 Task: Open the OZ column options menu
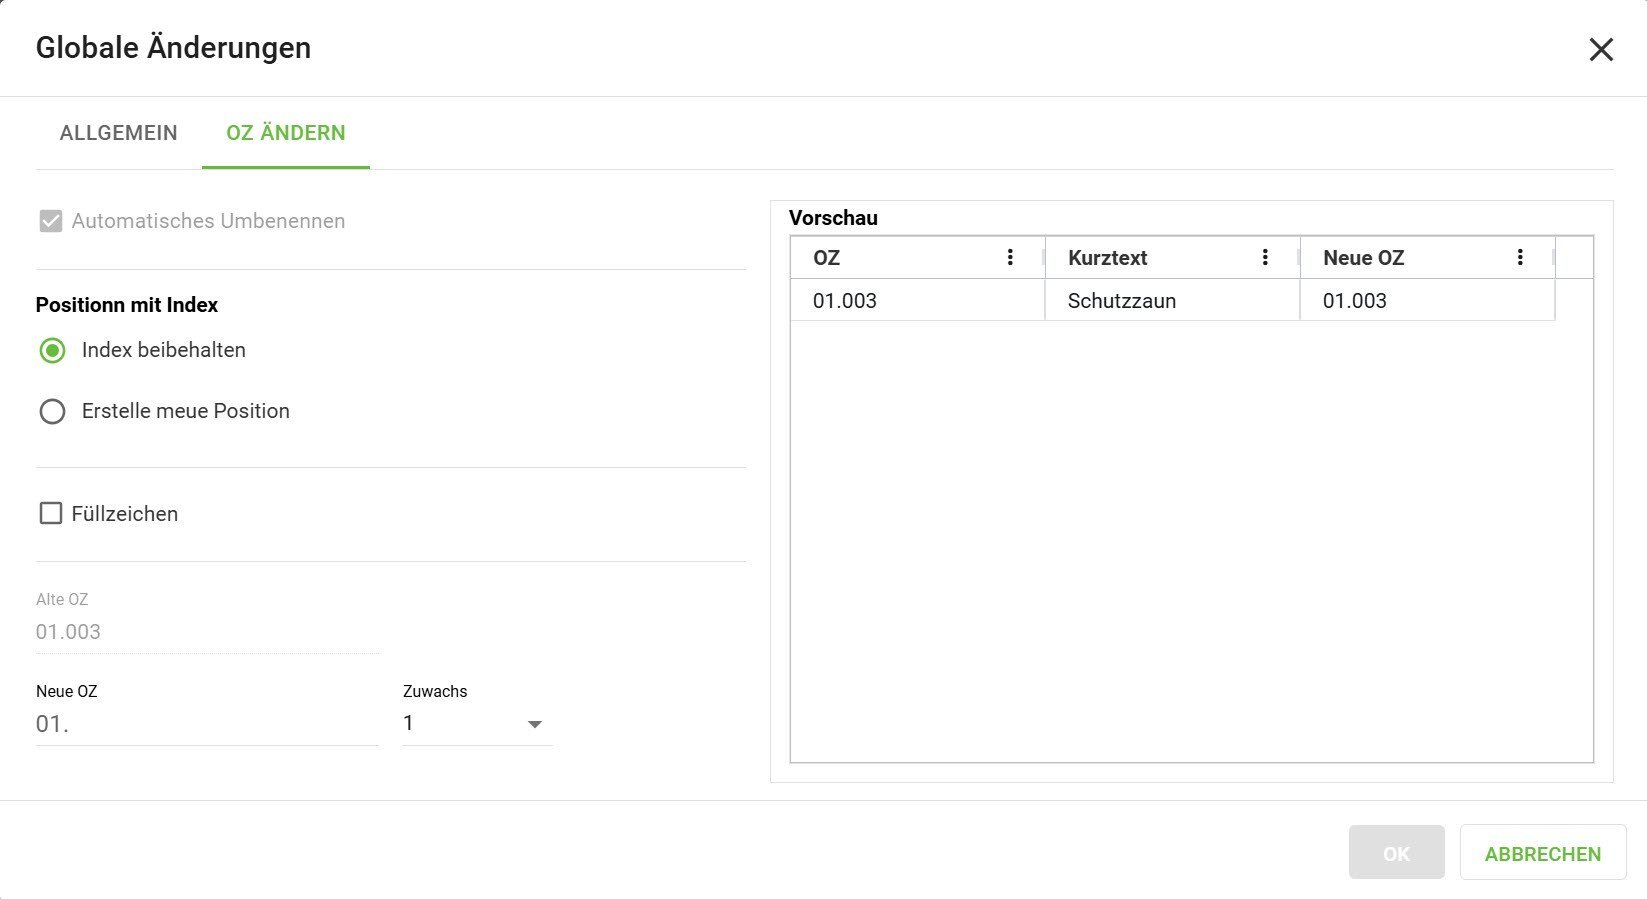coord(1010,258)
